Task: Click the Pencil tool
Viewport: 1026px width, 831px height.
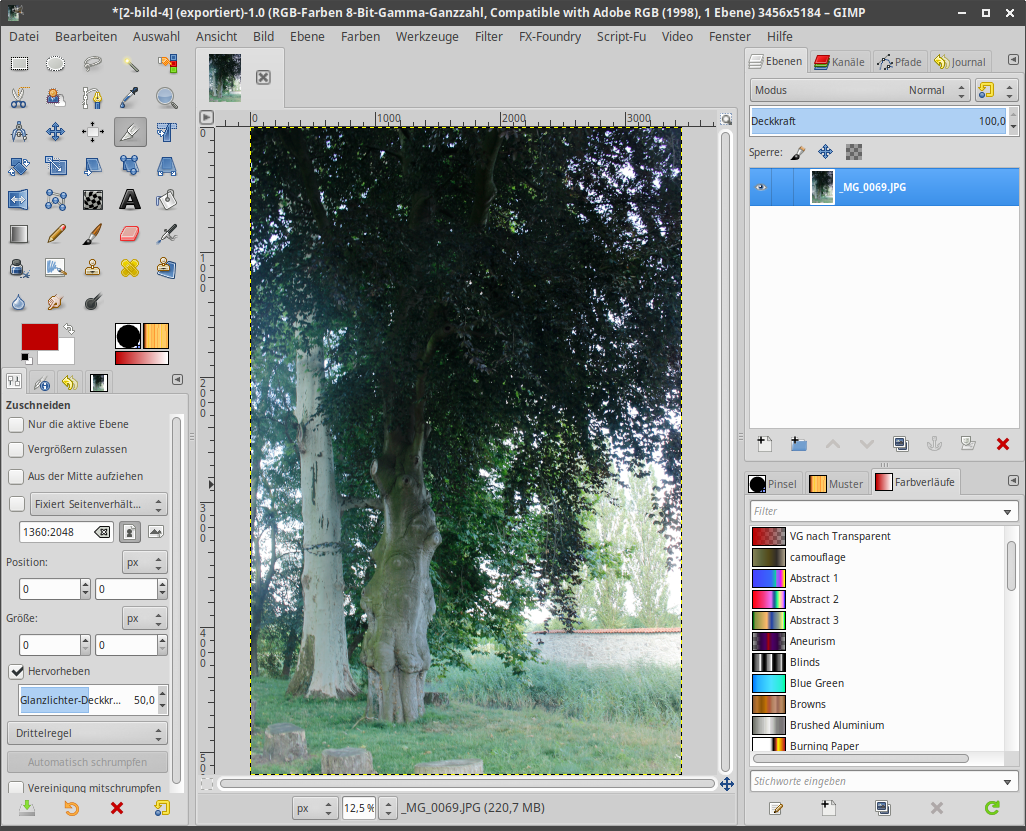Action: pyautogui.click(x=56, y=234)
